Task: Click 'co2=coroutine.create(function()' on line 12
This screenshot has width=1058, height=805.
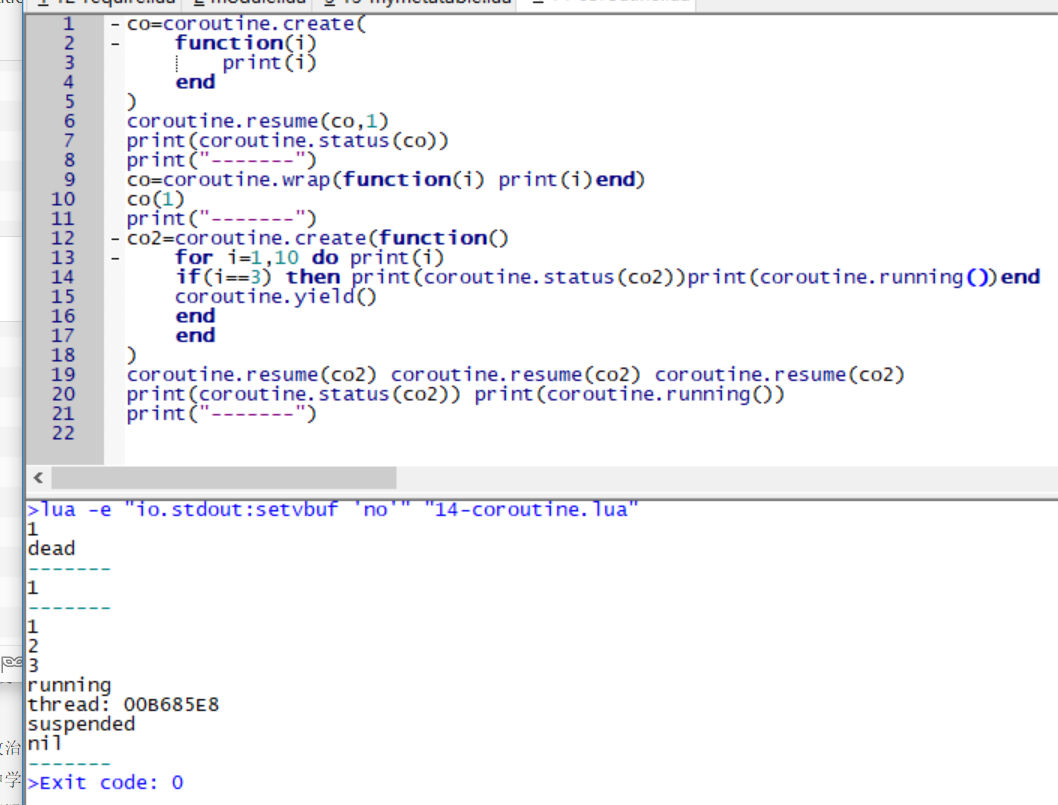Action: pyautogui.click(x=317, y=239)
